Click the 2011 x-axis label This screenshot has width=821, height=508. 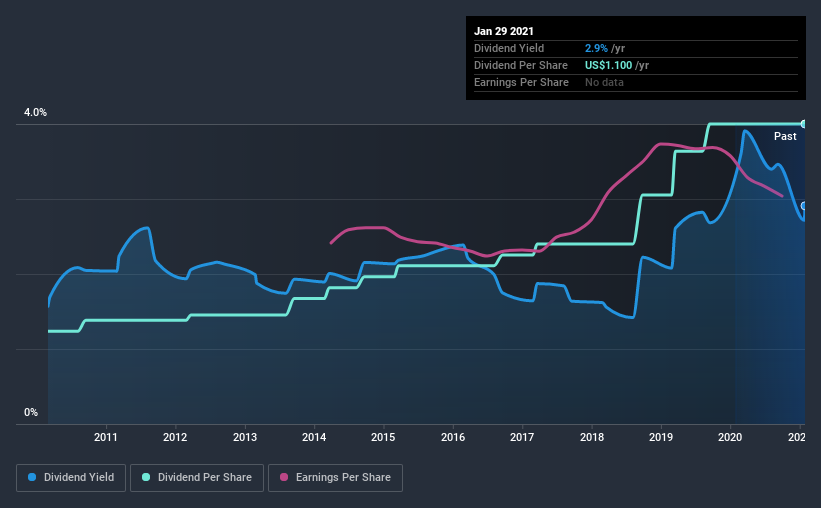point(106,437)
